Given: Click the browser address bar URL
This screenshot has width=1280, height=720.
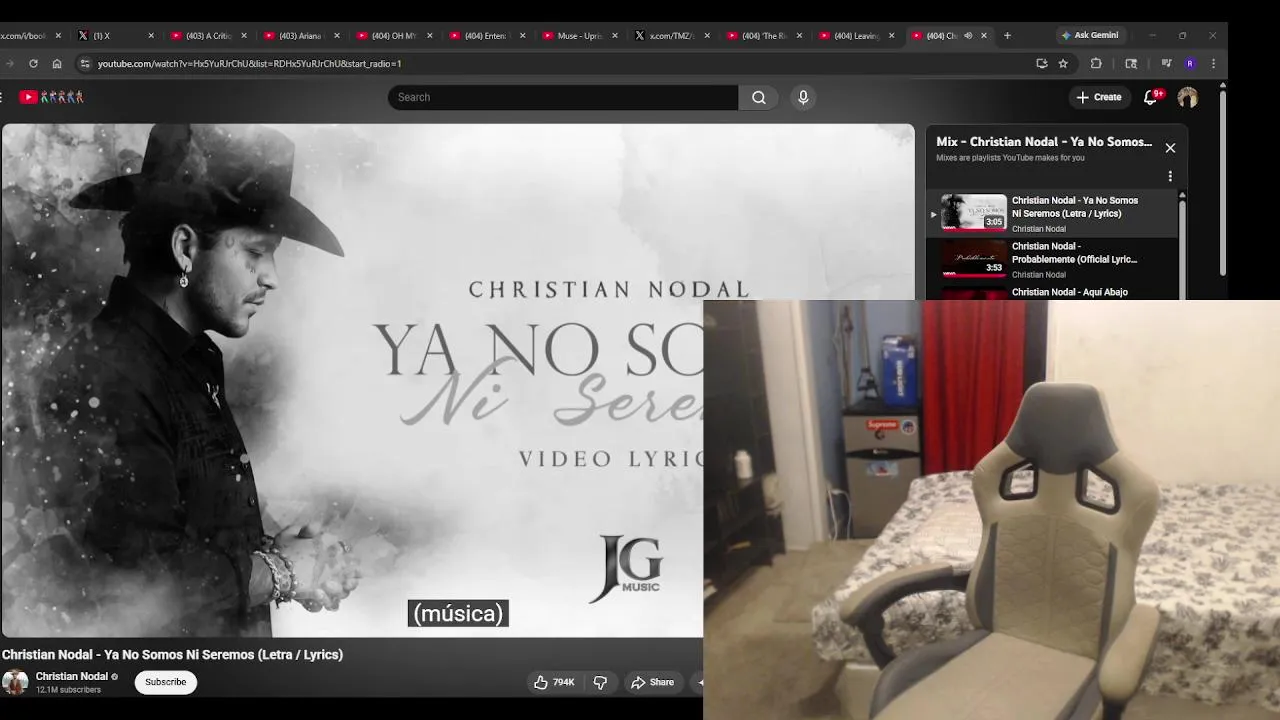Looking at the screenshot, I should coord(249,63).
